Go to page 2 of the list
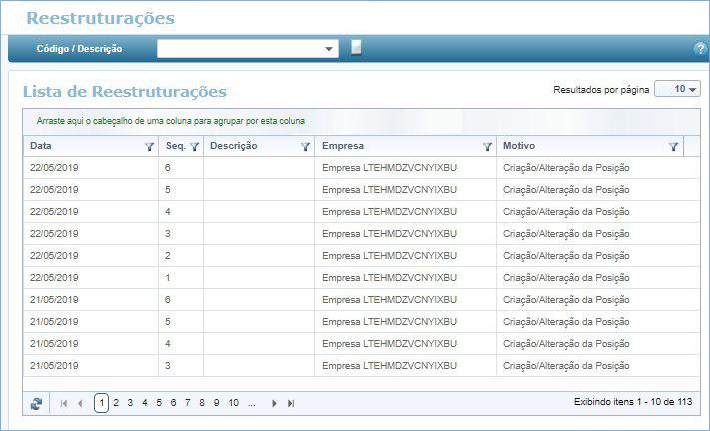The image size is (710, 431). tap(116, 402)
